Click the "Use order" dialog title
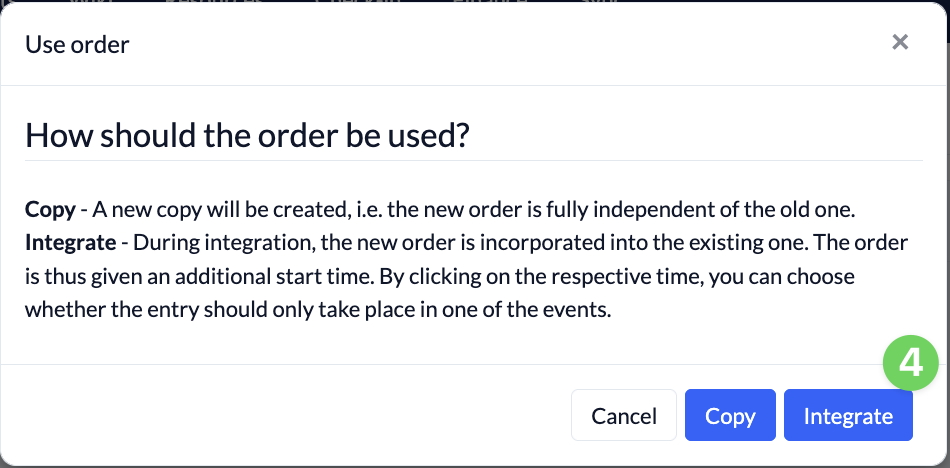The image size is (950, 468). click(77, 45)
